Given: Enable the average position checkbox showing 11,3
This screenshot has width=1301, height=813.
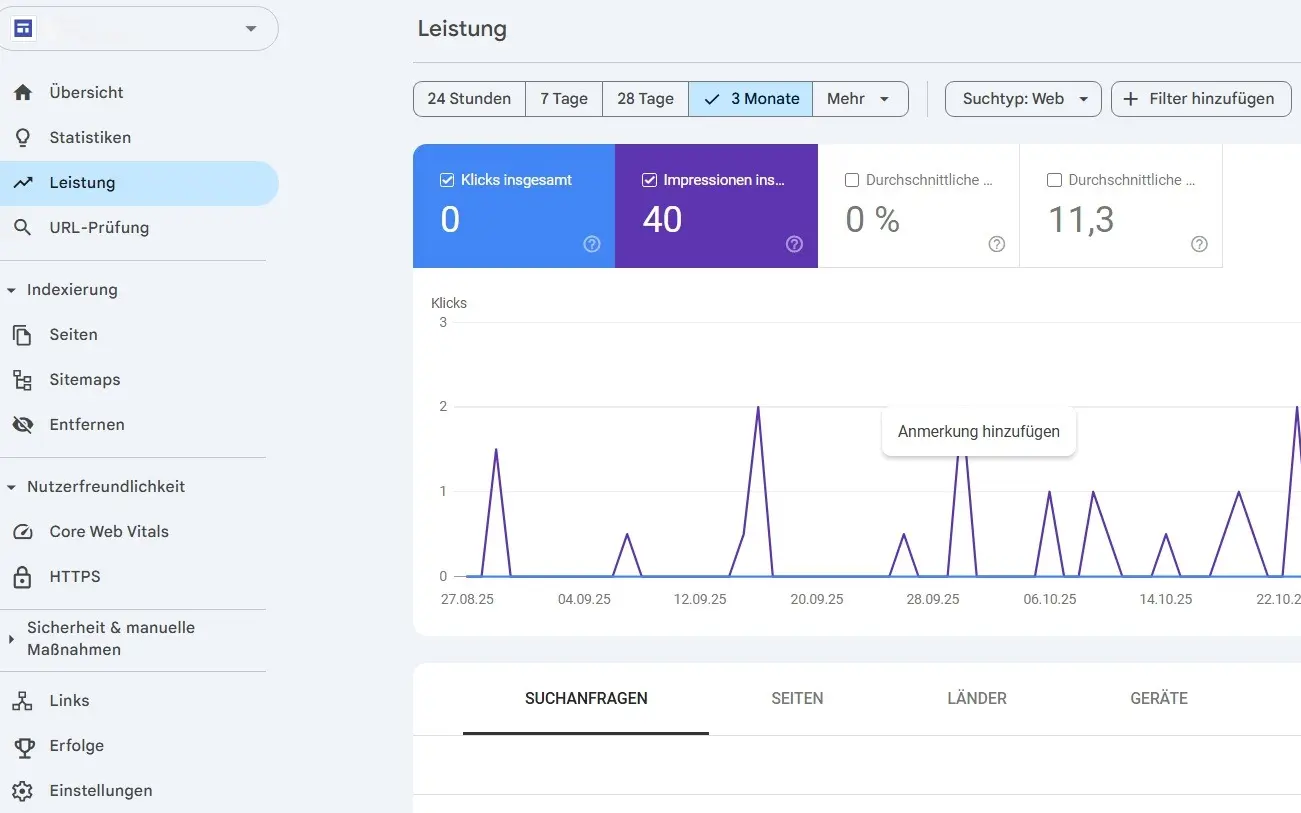Looking at the screenshot, I should point(1054,181).
